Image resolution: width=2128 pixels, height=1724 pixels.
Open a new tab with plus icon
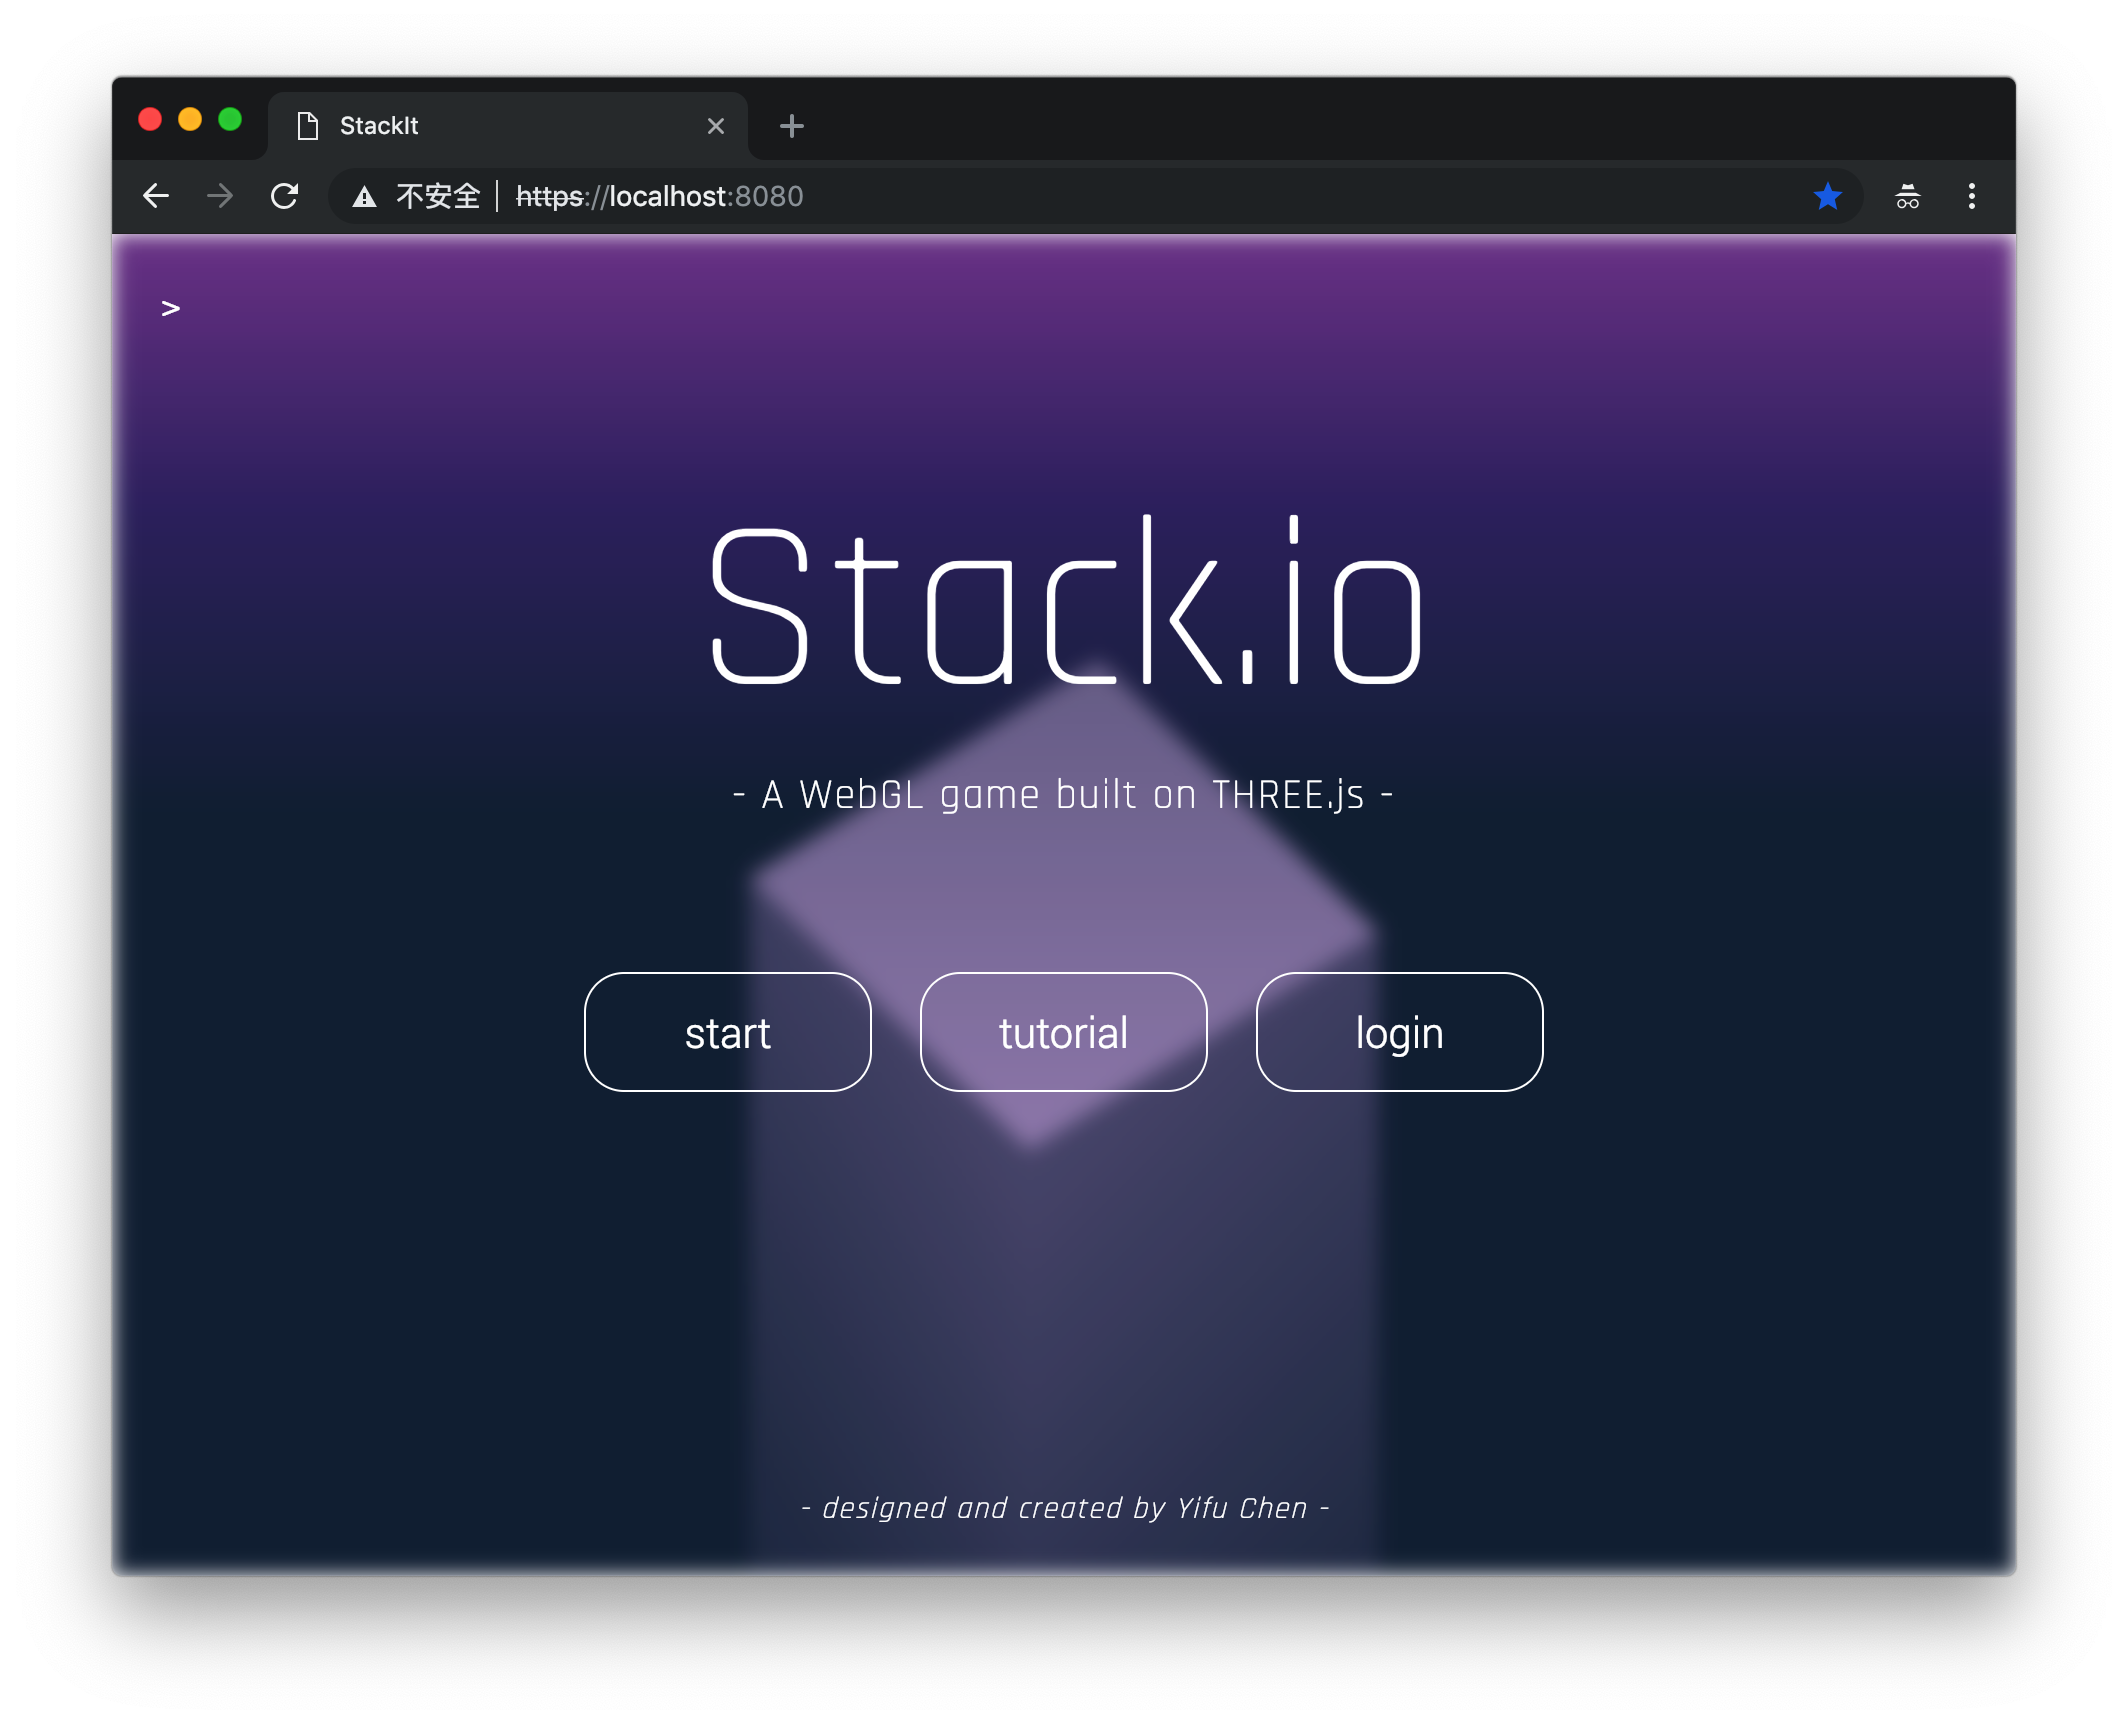point(791,126)
